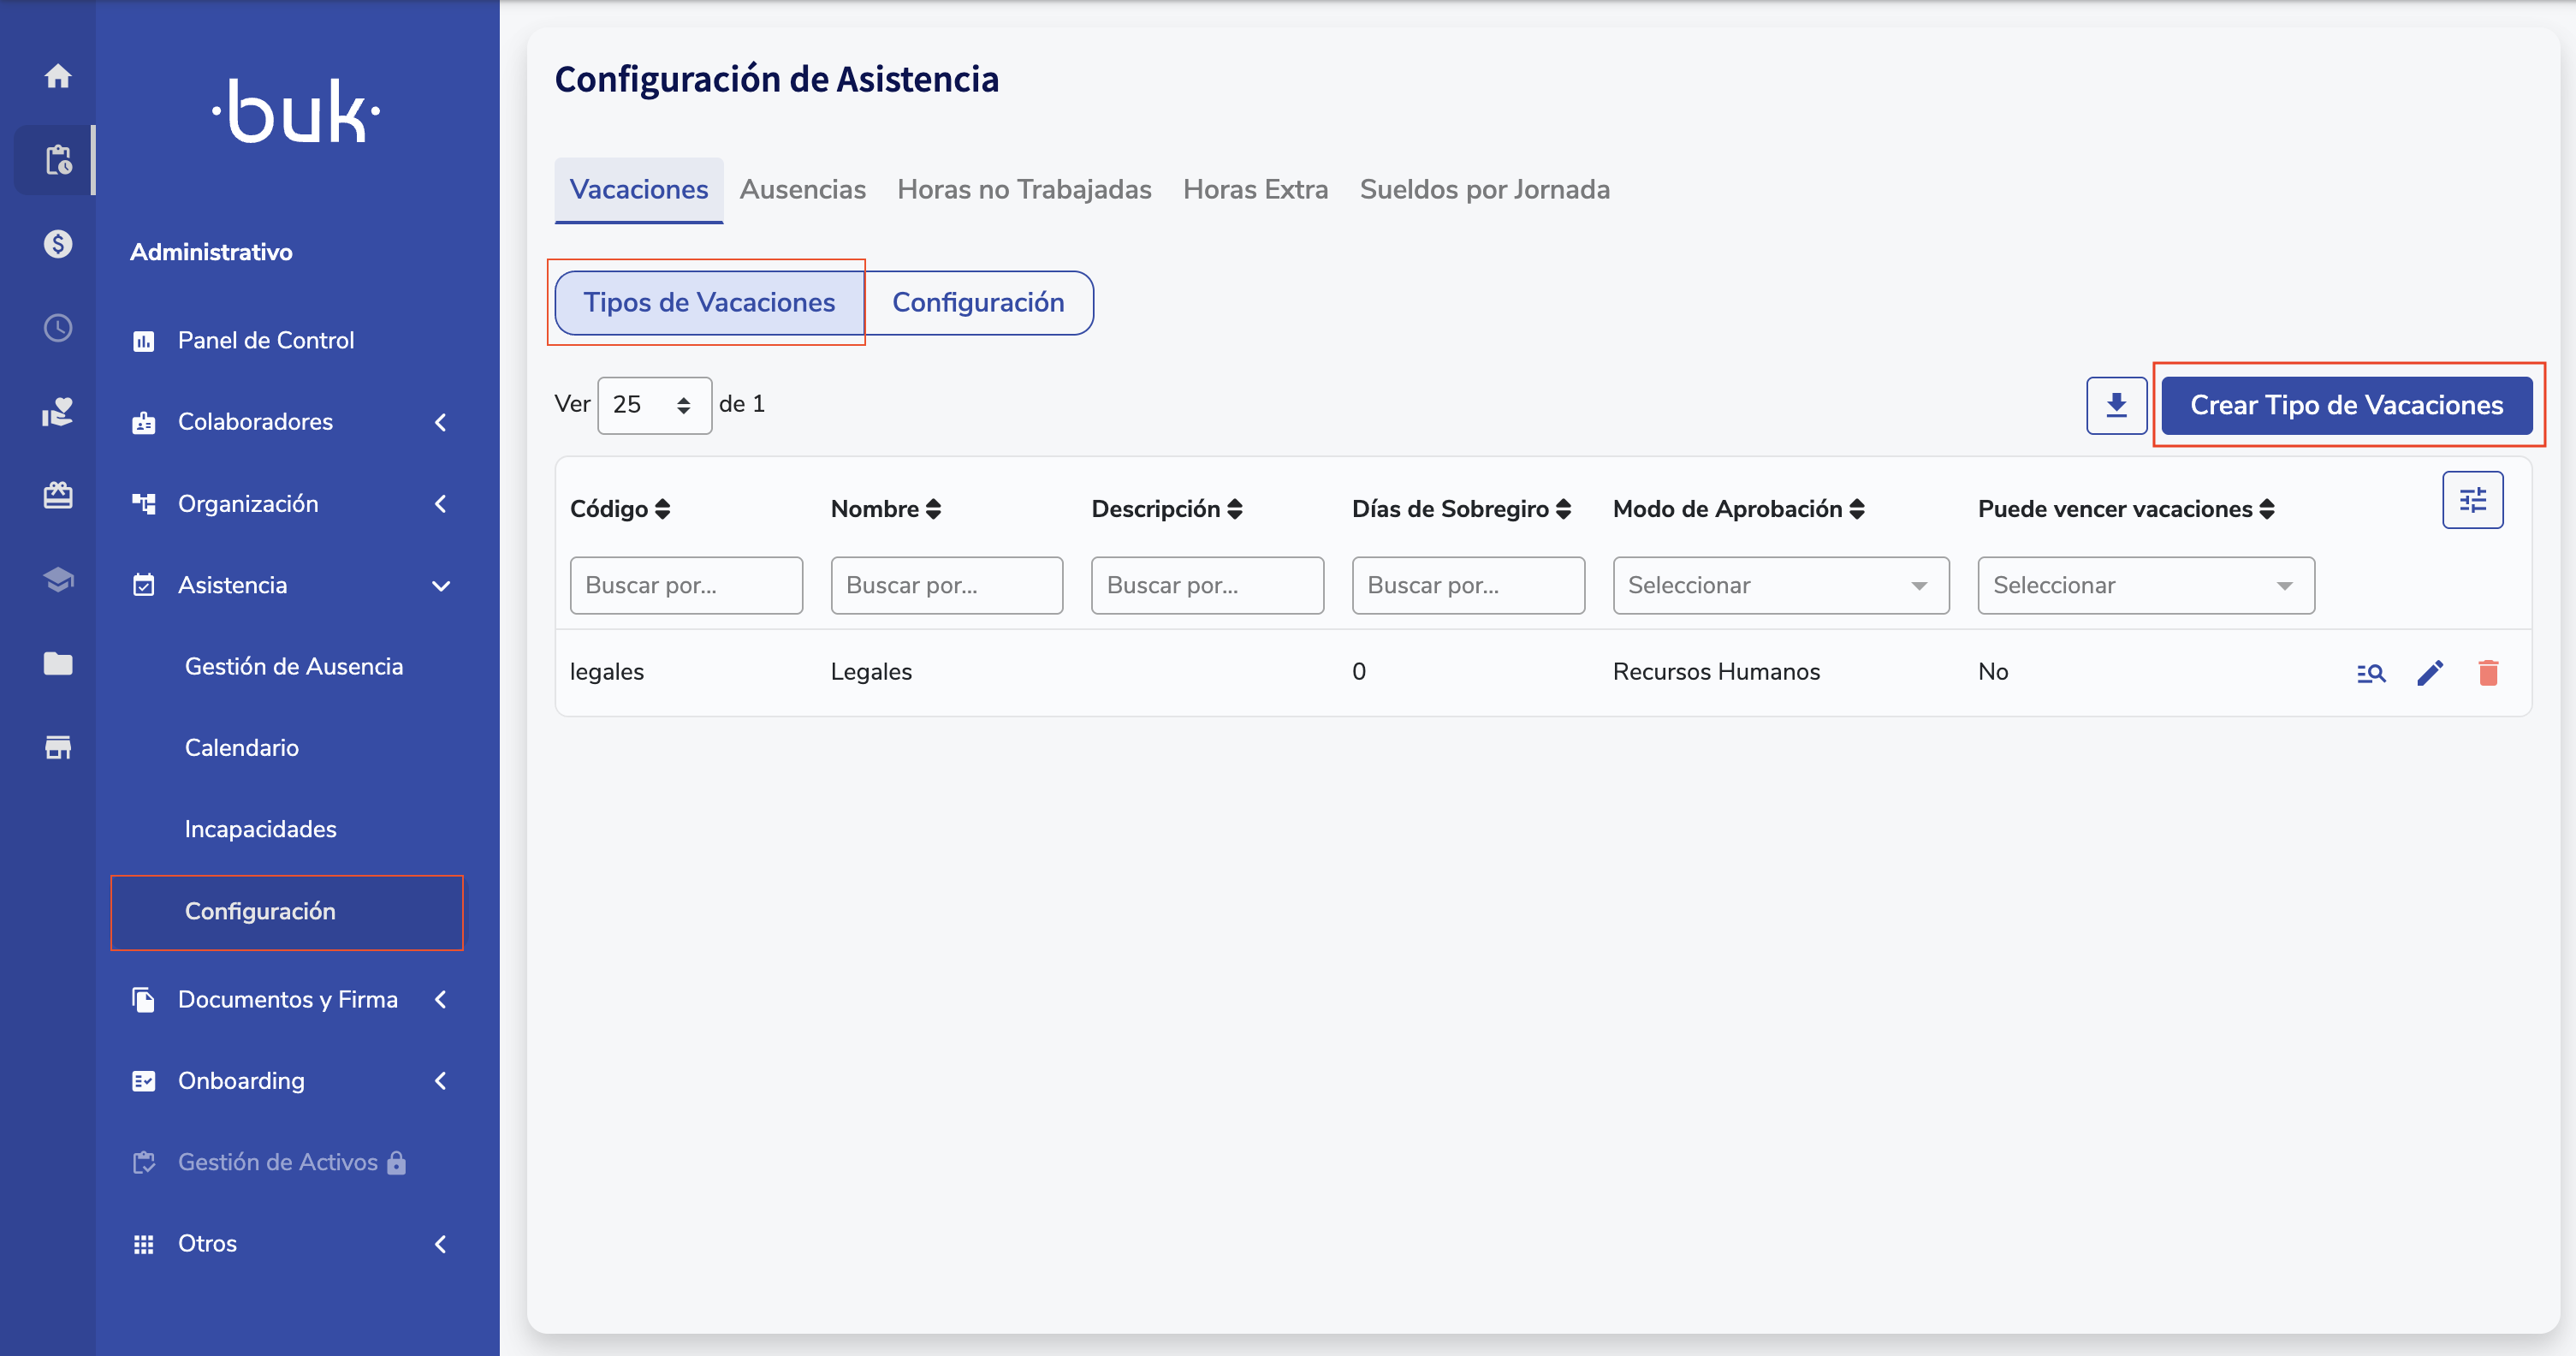Viewport: 2576px width, 1356px height.
Task: Open the folder module icon
Action: 58,663
